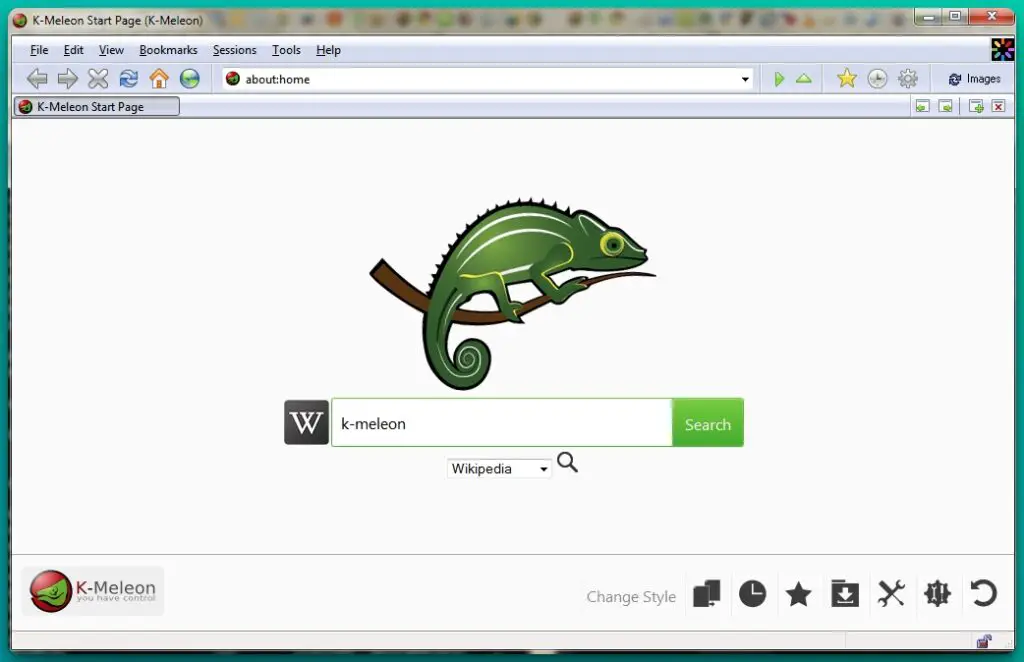Screen dimensions: 1024x662
Task: Select the Back navigation arrow
Action: (37, 78)
